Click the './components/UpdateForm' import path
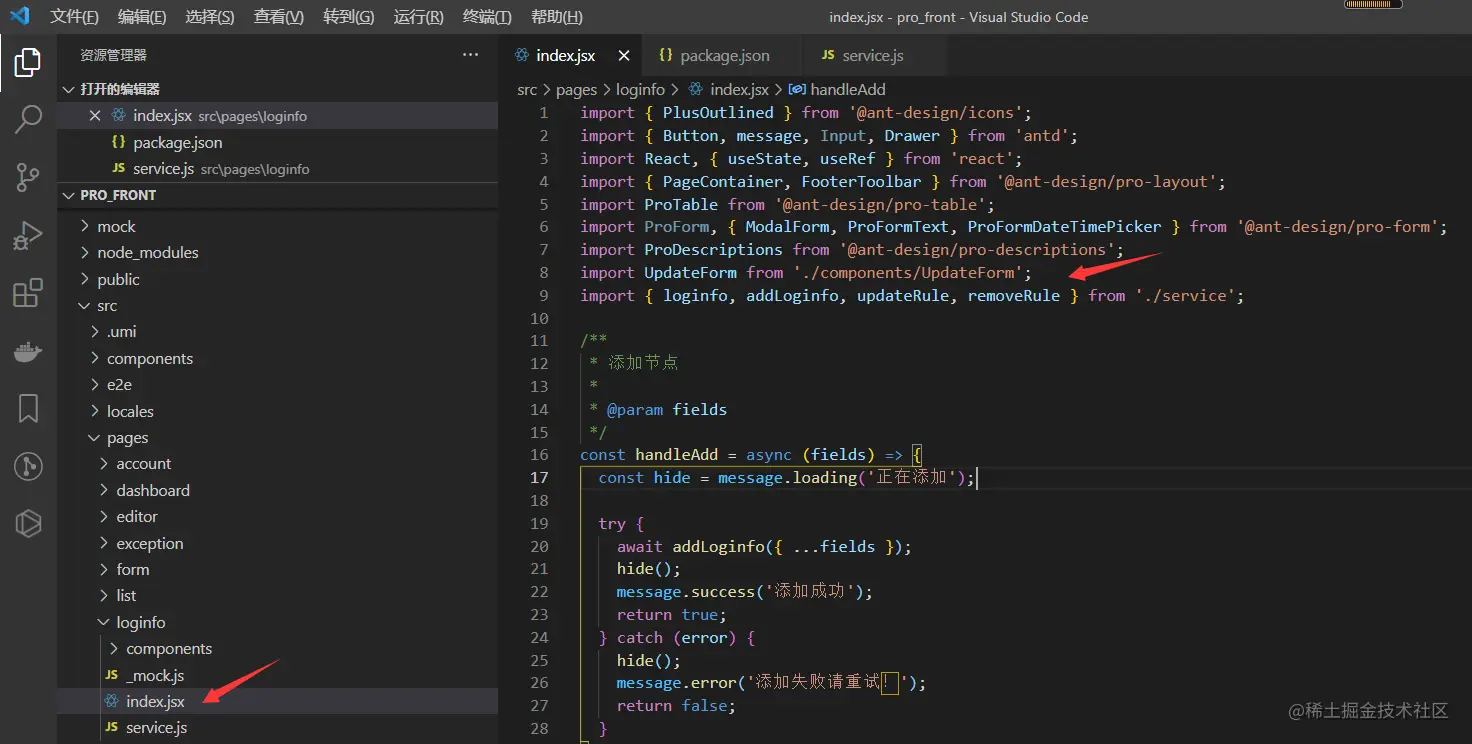 point(907,272)
